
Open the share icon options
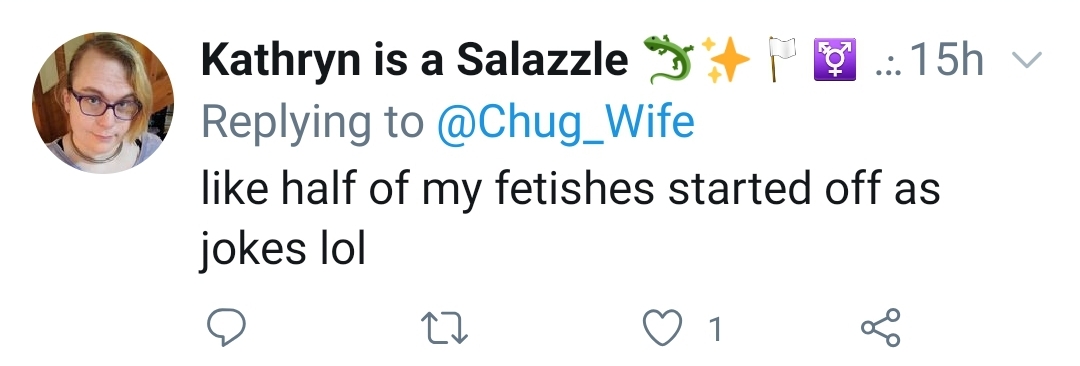coord(881,327)
